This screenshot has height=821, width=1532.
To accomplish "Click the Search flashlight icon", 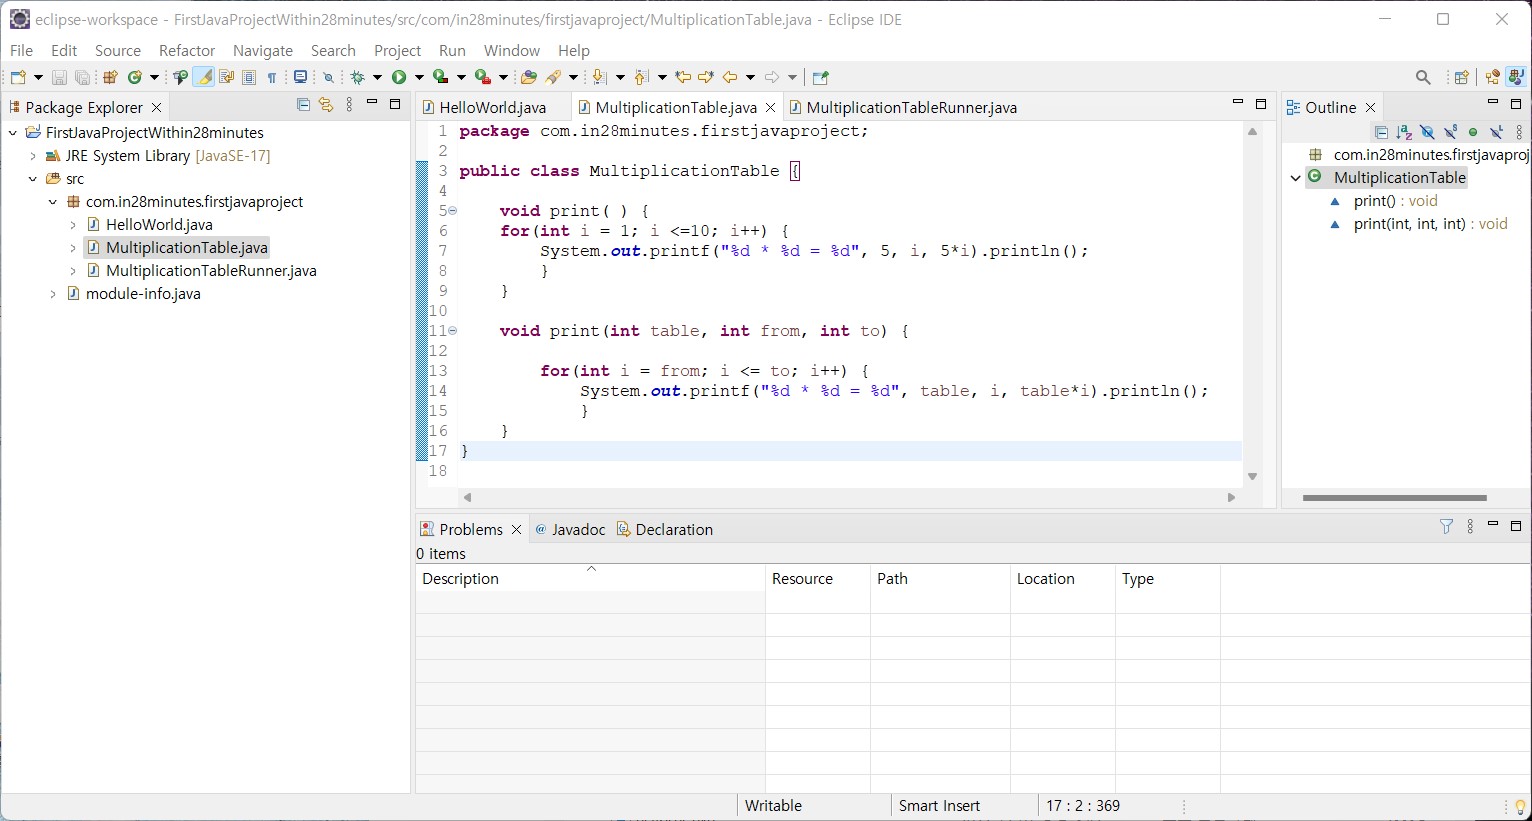I will [x=553, y=77].
